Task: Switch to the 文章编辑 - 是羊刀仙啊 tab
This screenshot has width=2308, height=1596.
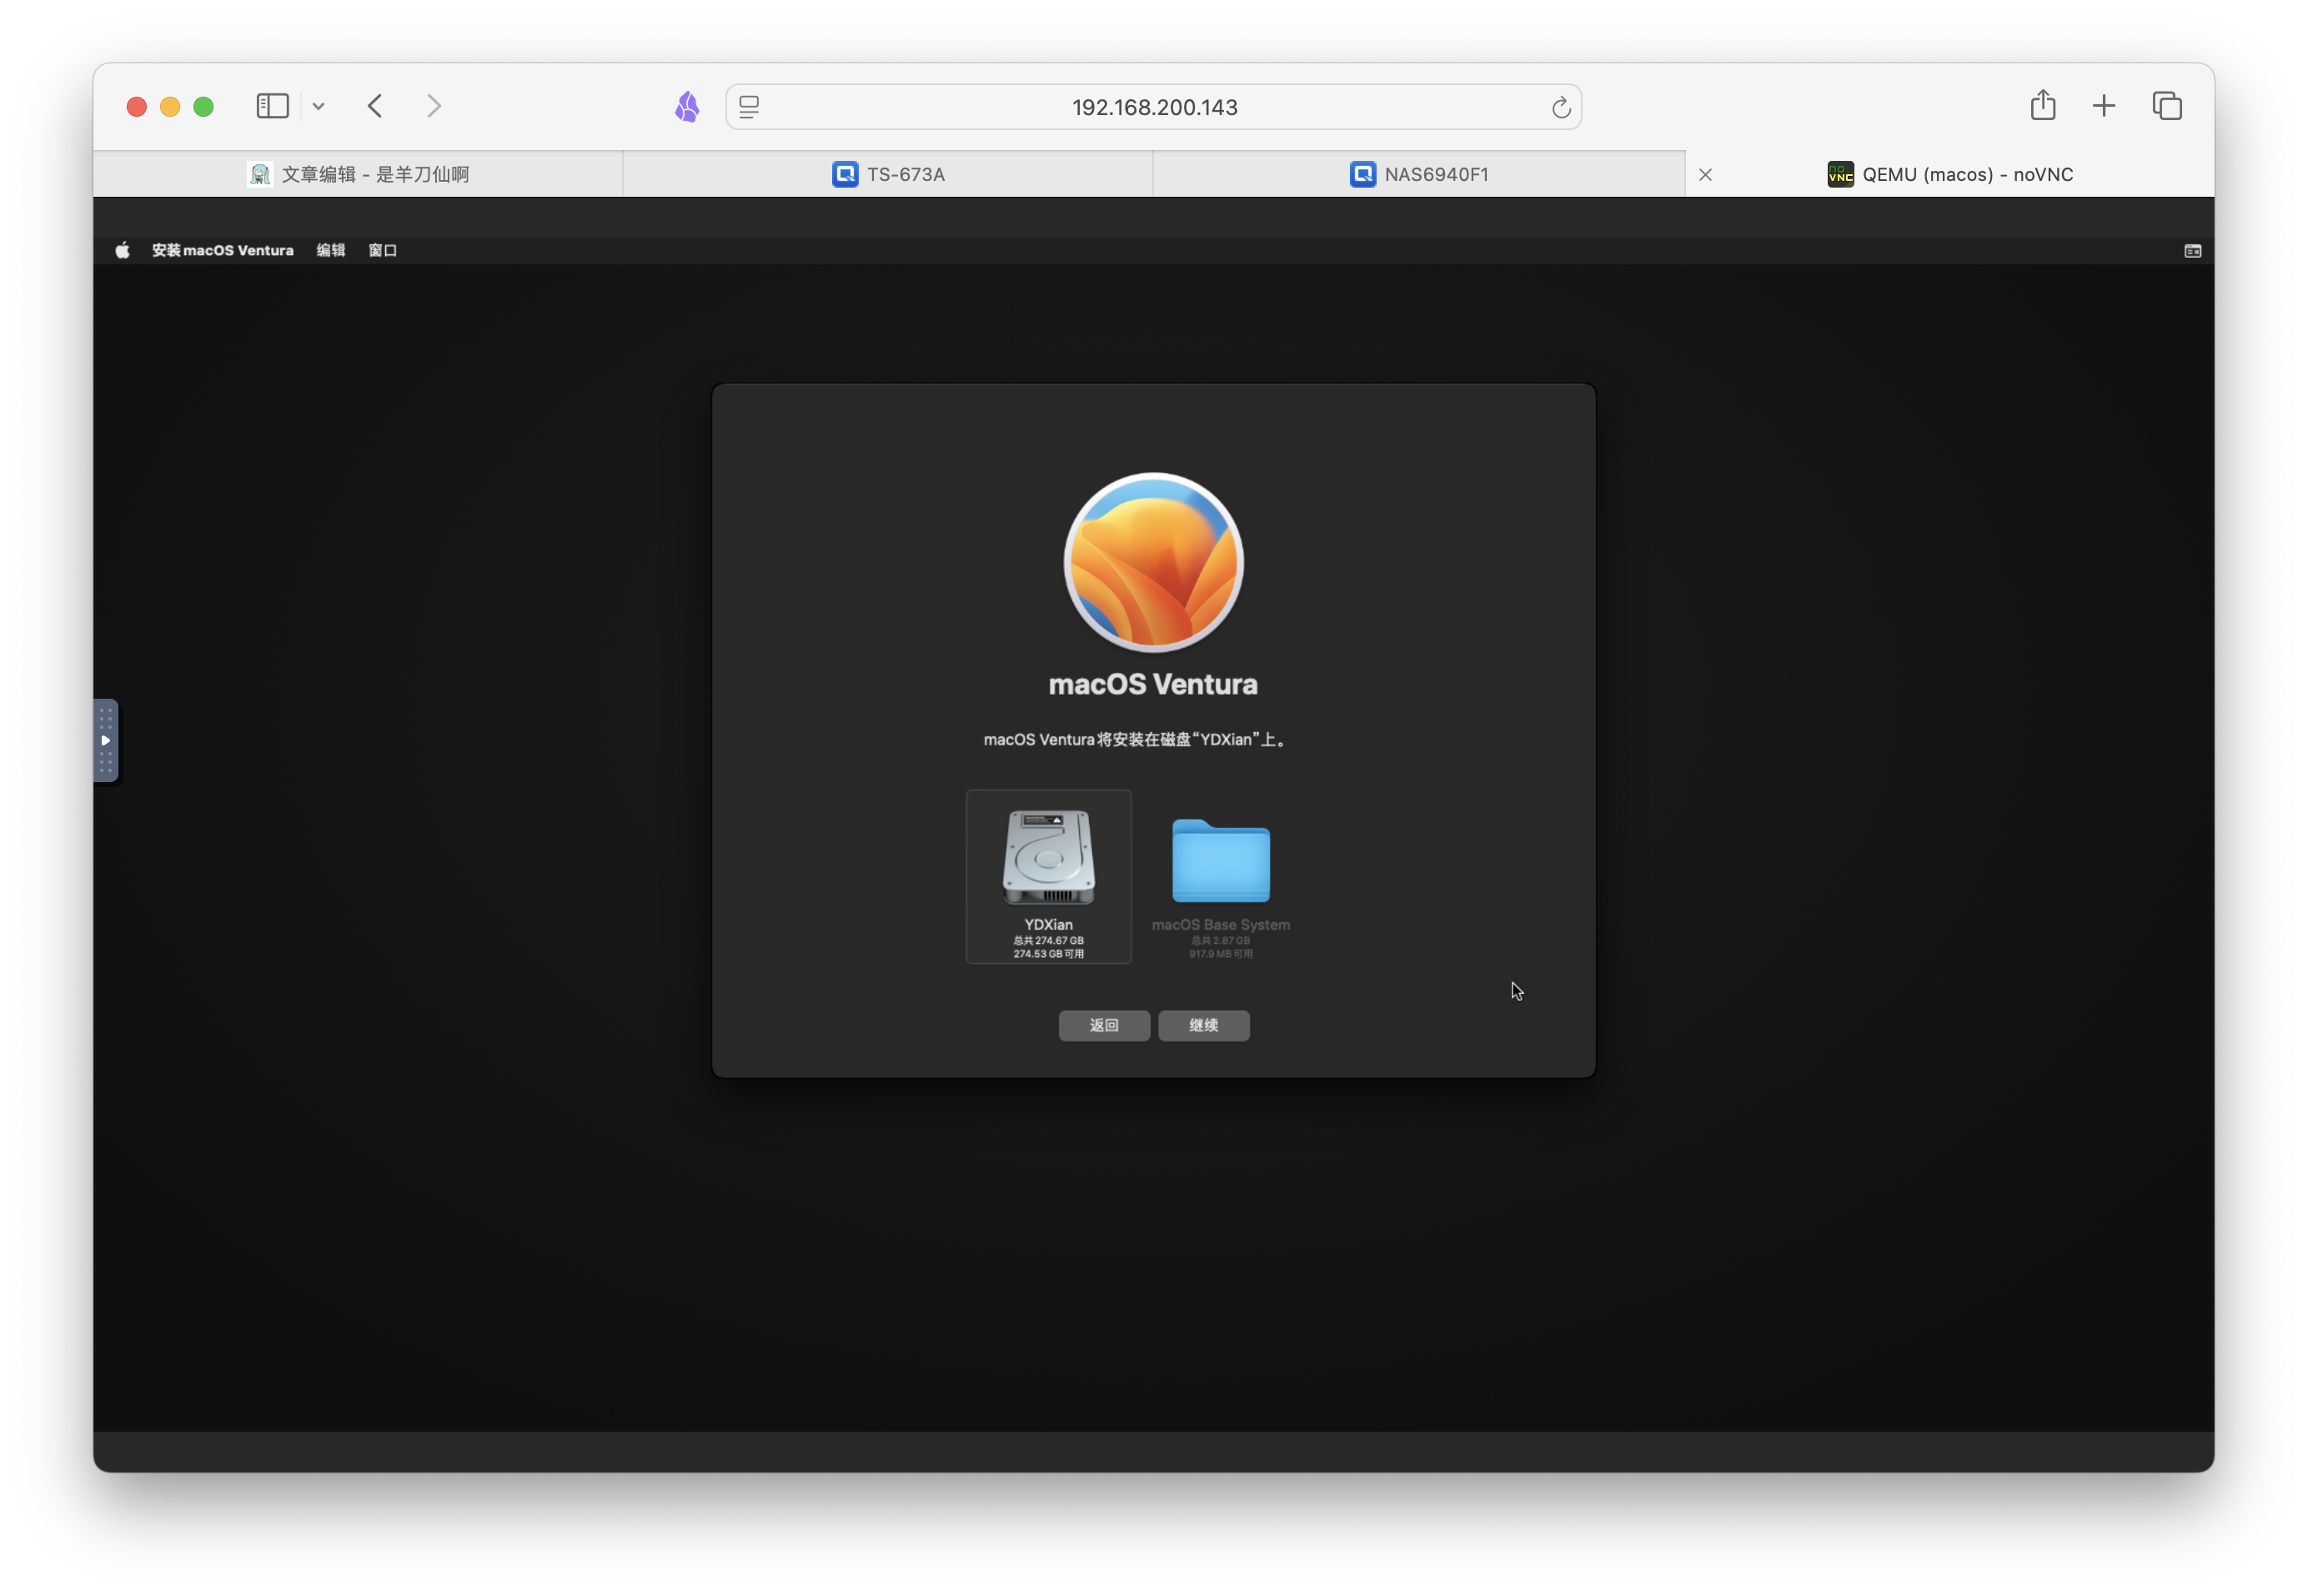Action: point(358,174)
